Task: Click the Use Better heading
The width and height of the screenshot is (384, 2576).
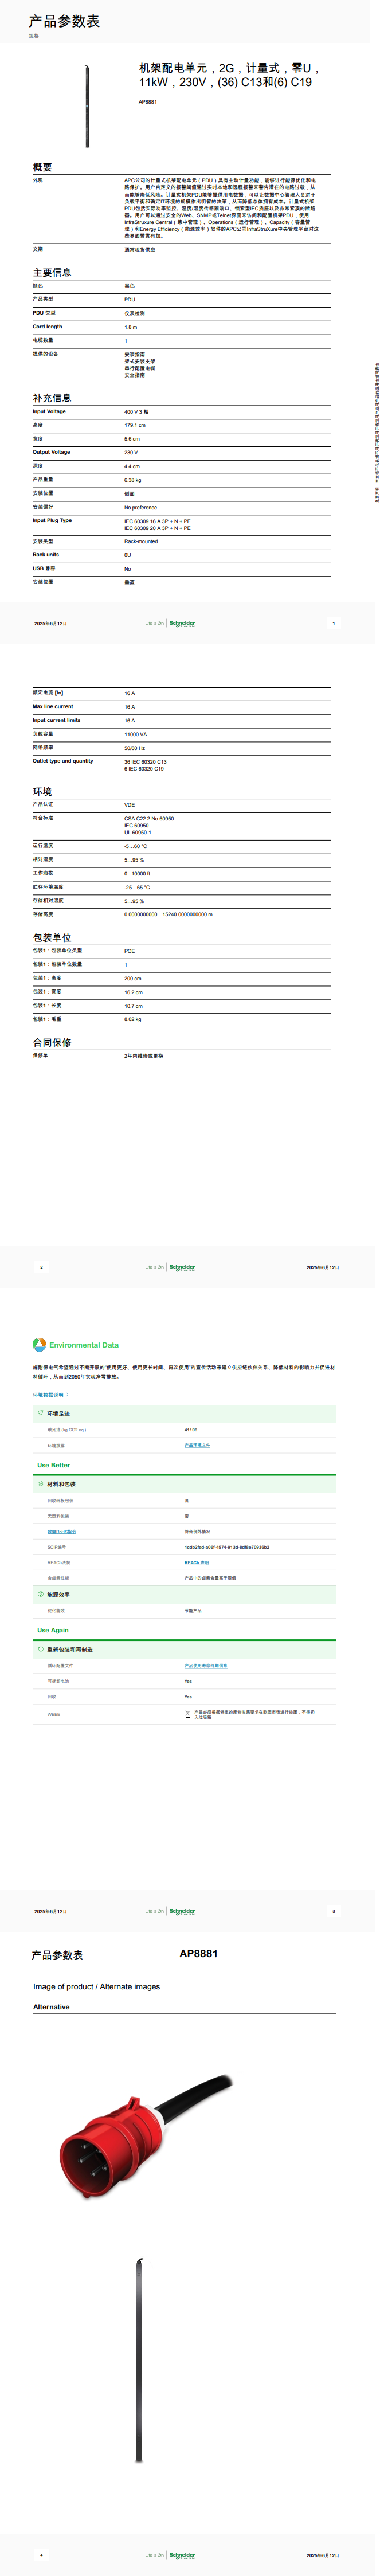Action: coord(53,1465)
